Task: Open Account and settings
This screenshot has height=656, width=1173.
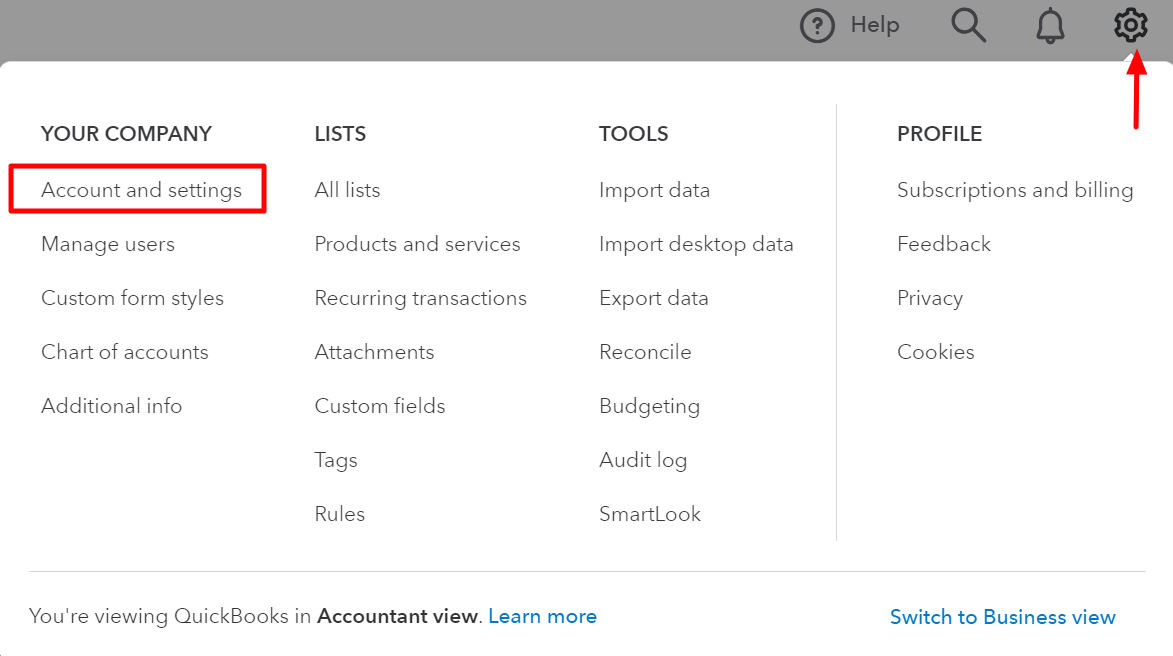Action: click(x=141, y=190)
